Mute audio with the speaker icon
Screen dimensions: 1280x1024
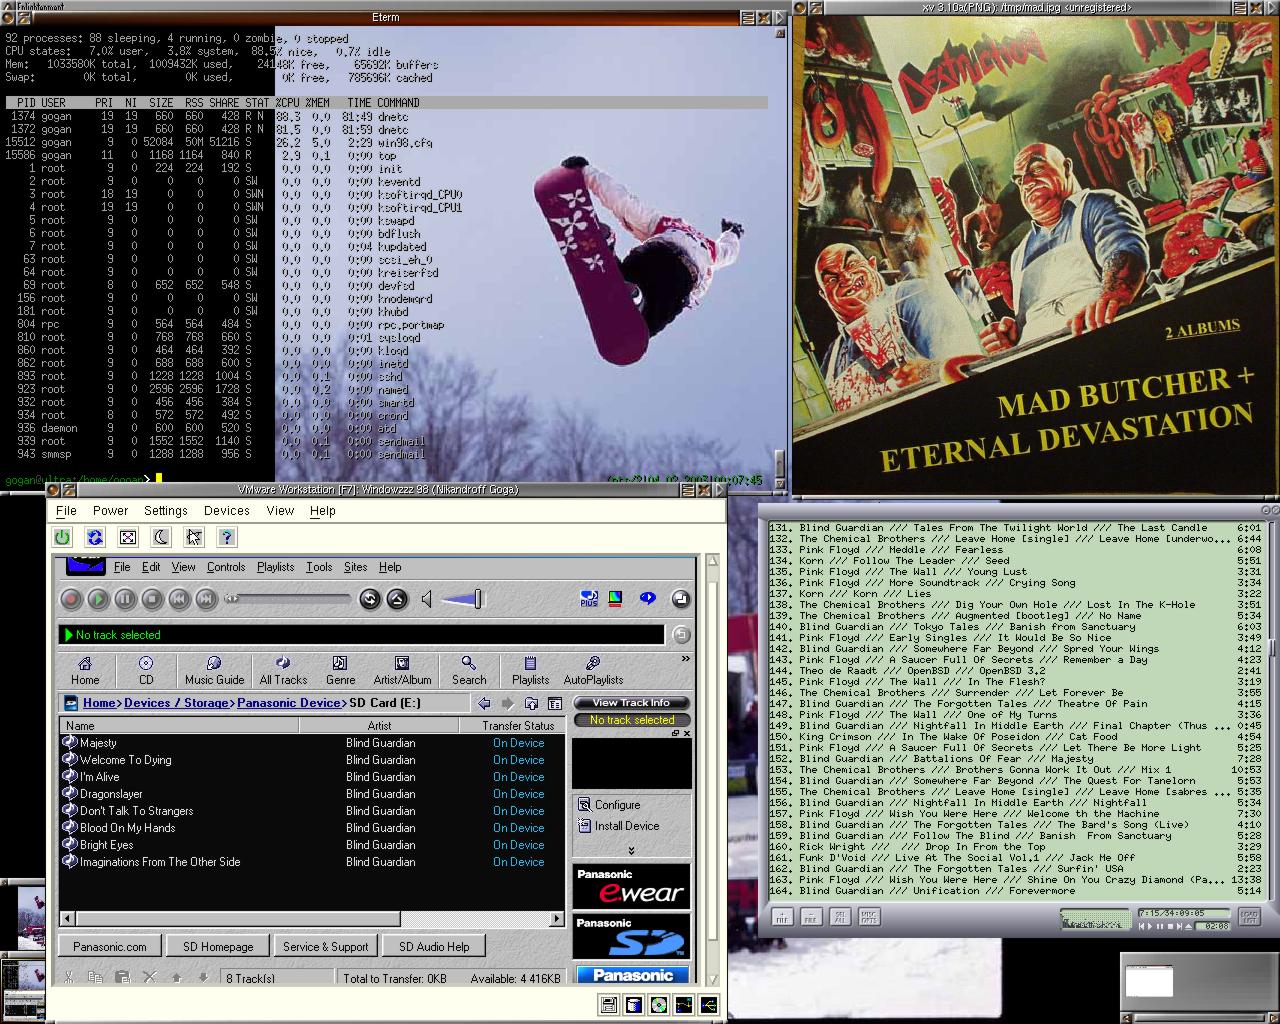coord(427,599)
